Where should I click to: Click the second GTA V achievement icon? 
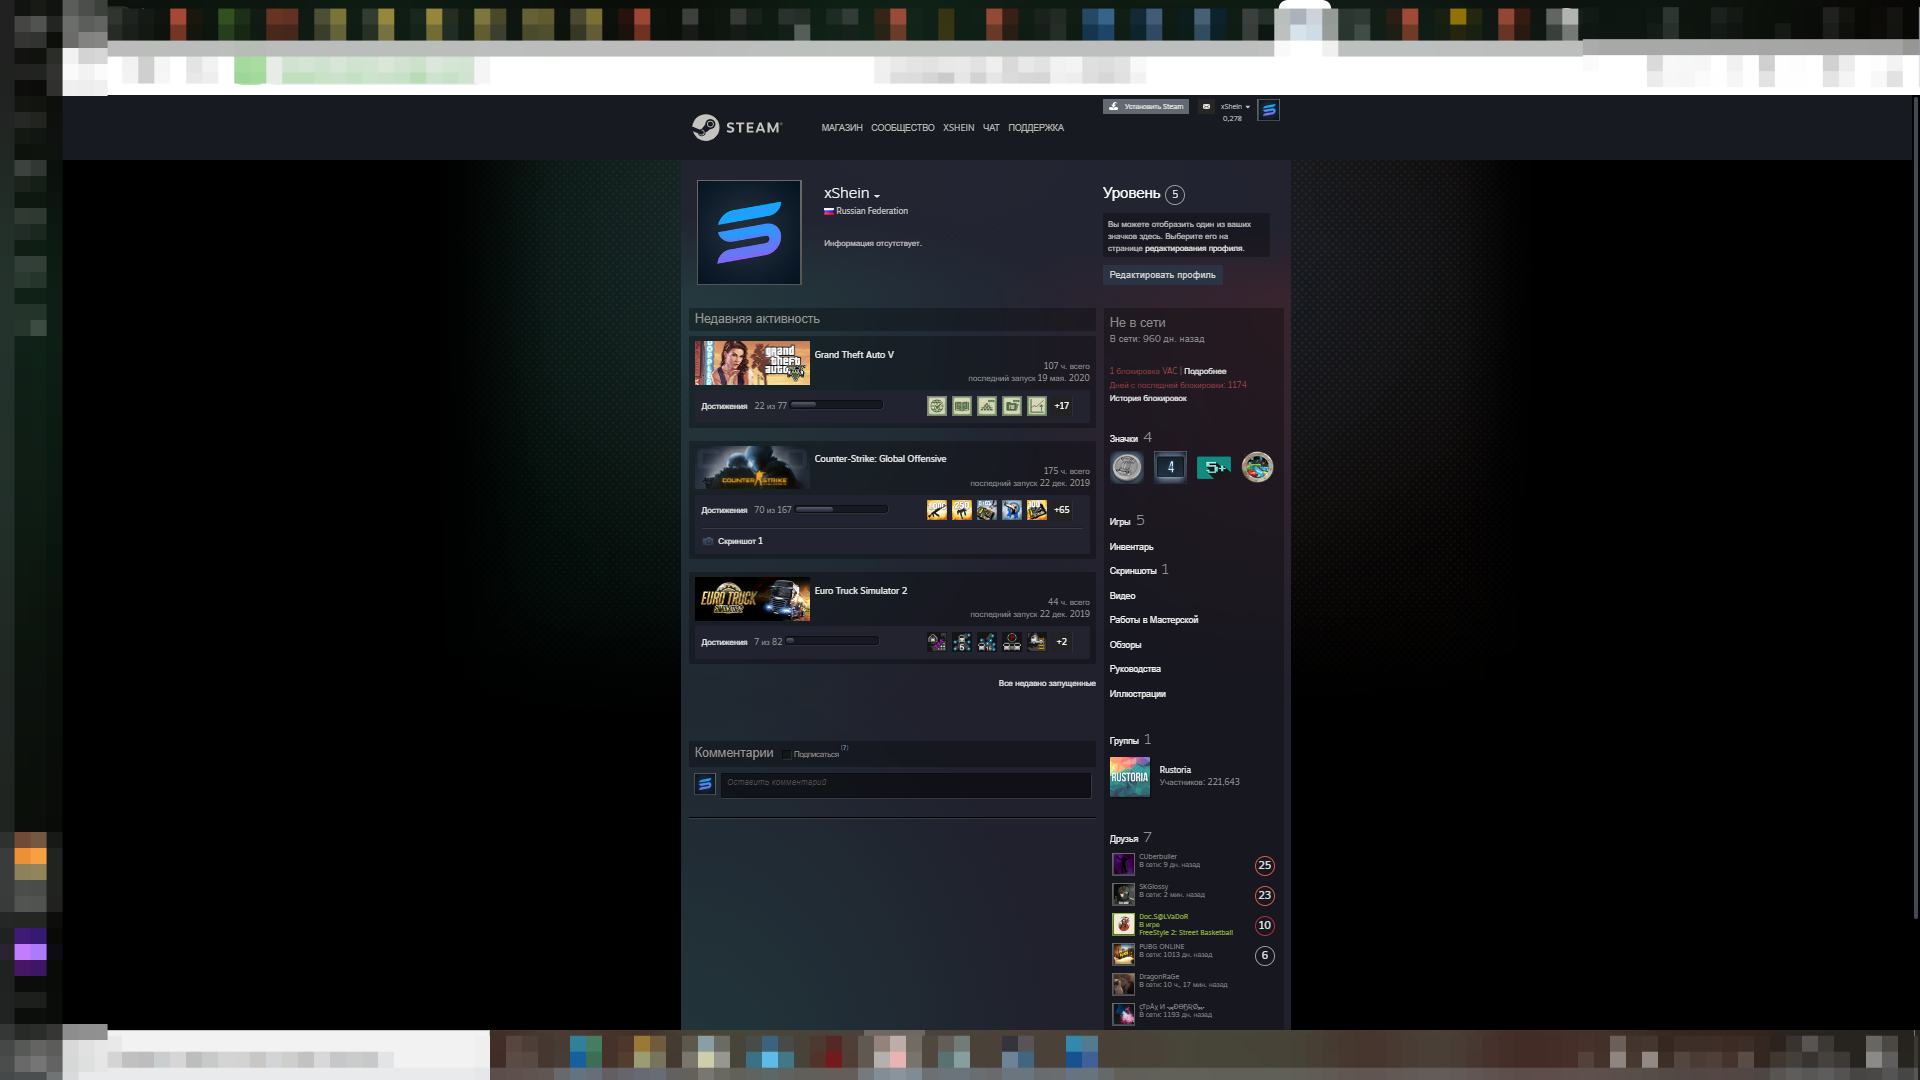[961, 406]
